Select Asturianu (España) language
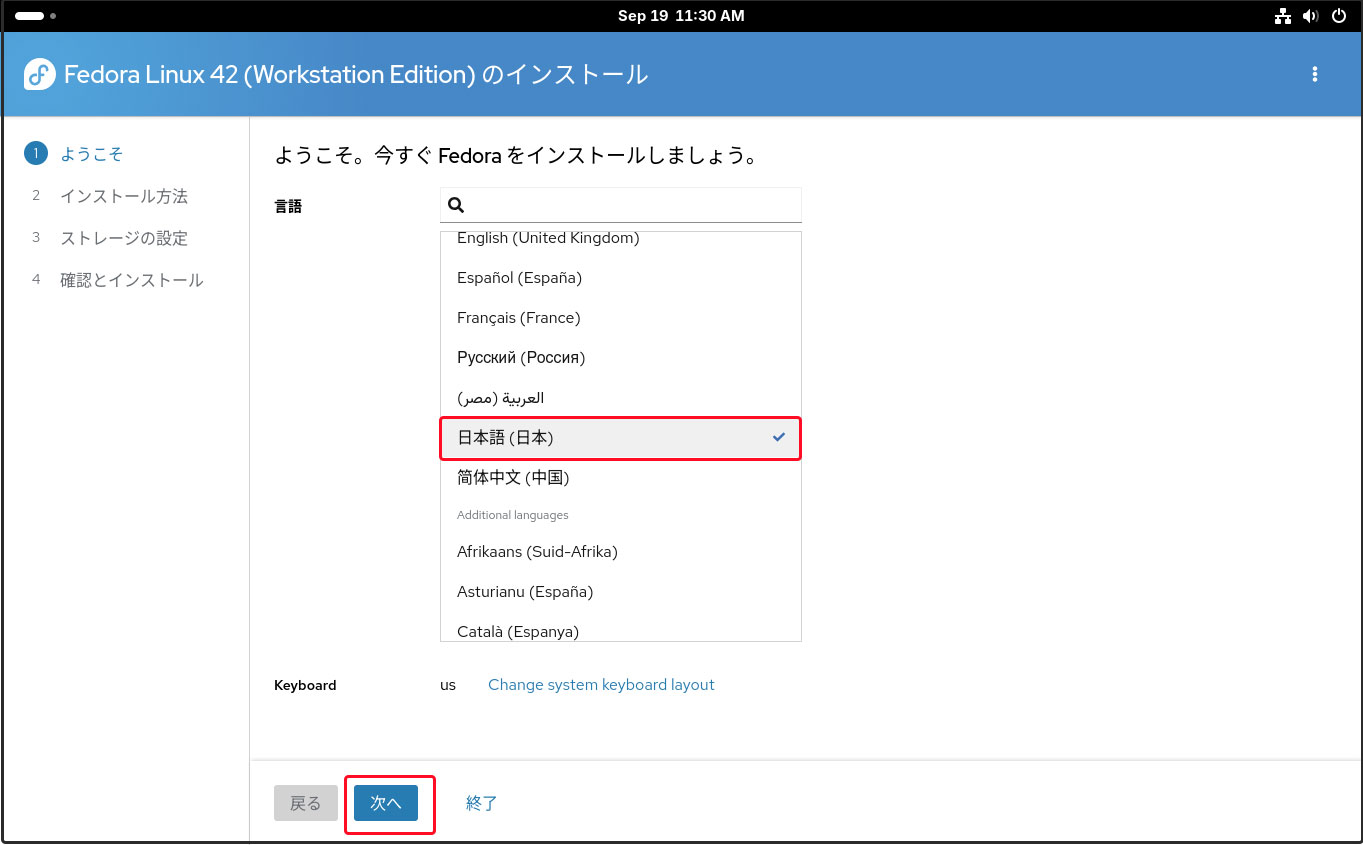Image resolution: width=1363 pixels, height=845 pixels. pyautogui.click(x=621, y=592)
